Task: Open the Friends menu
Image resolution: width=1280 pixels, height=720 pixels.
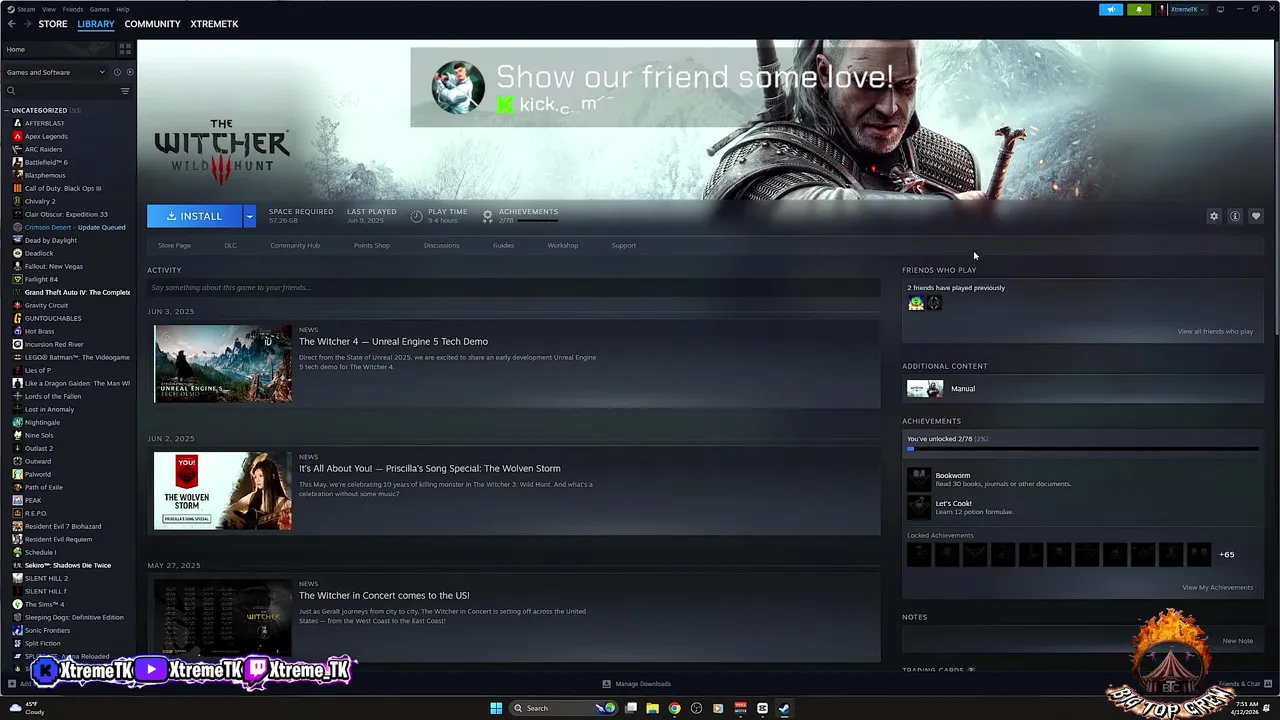Action: [73, 9]
